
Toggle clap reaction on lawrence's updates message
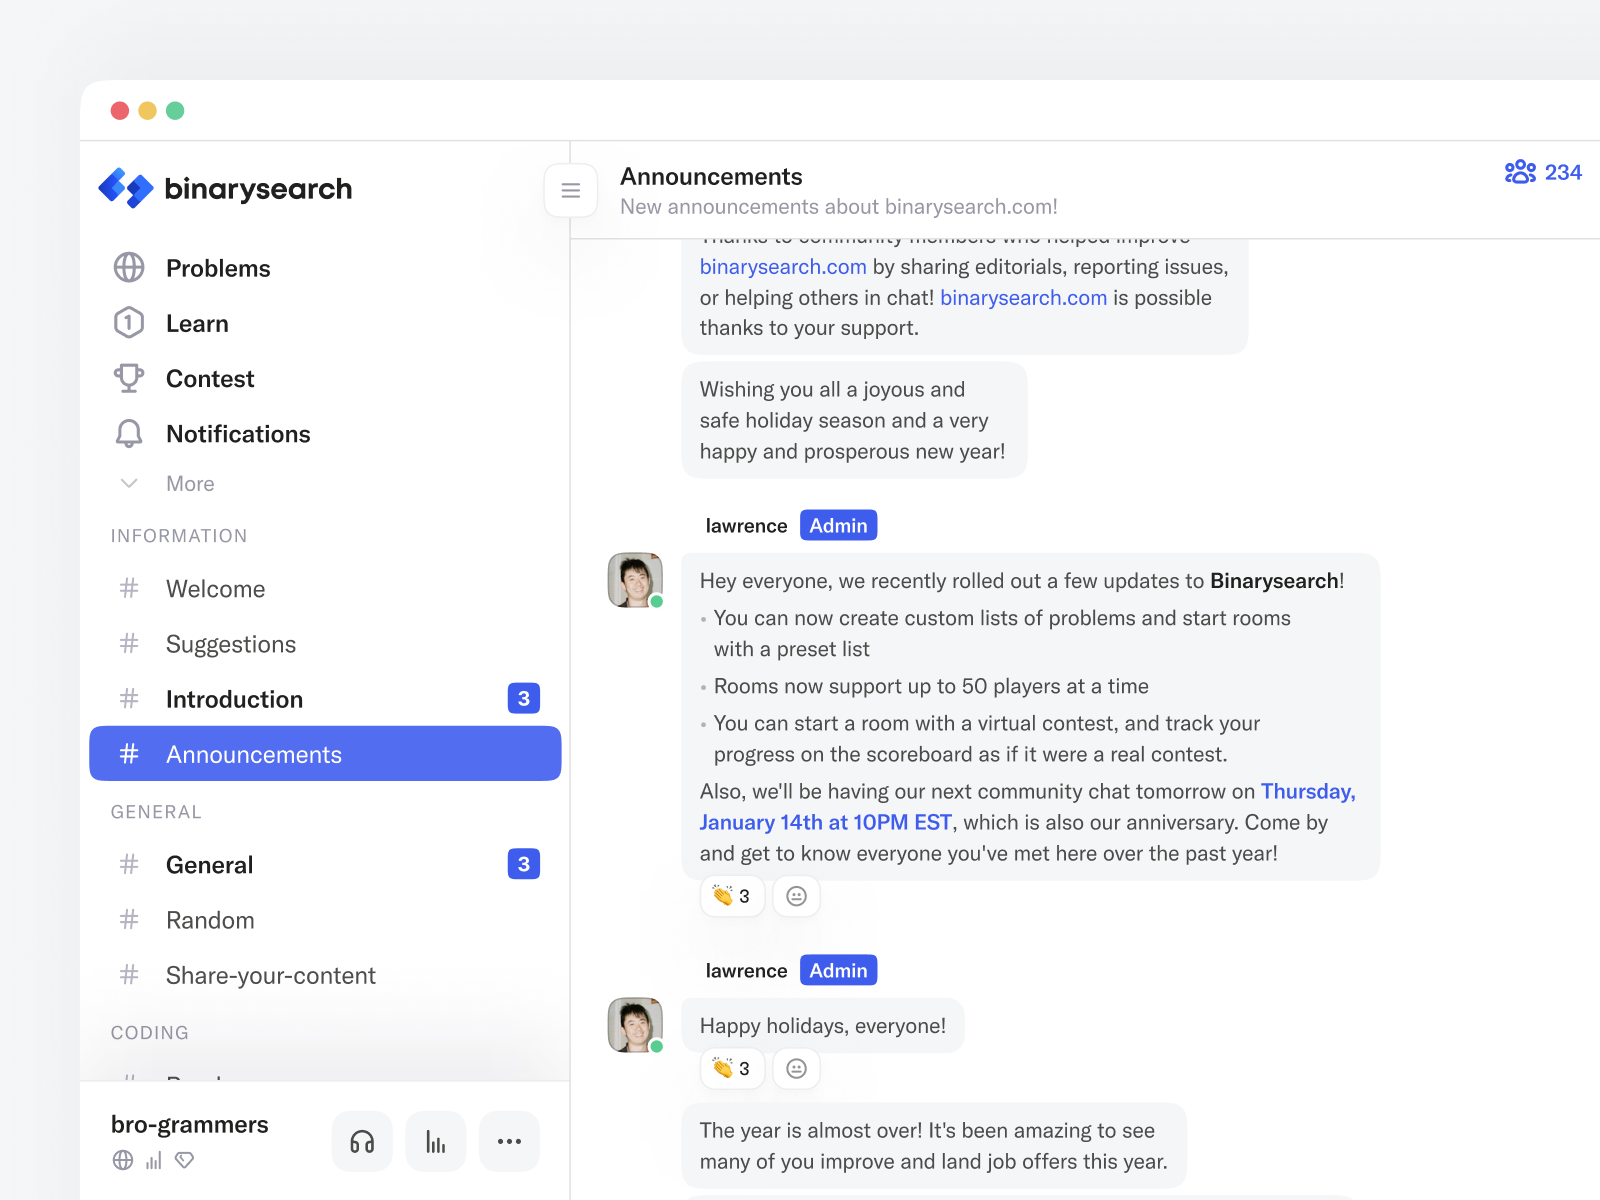coord(732,896)
